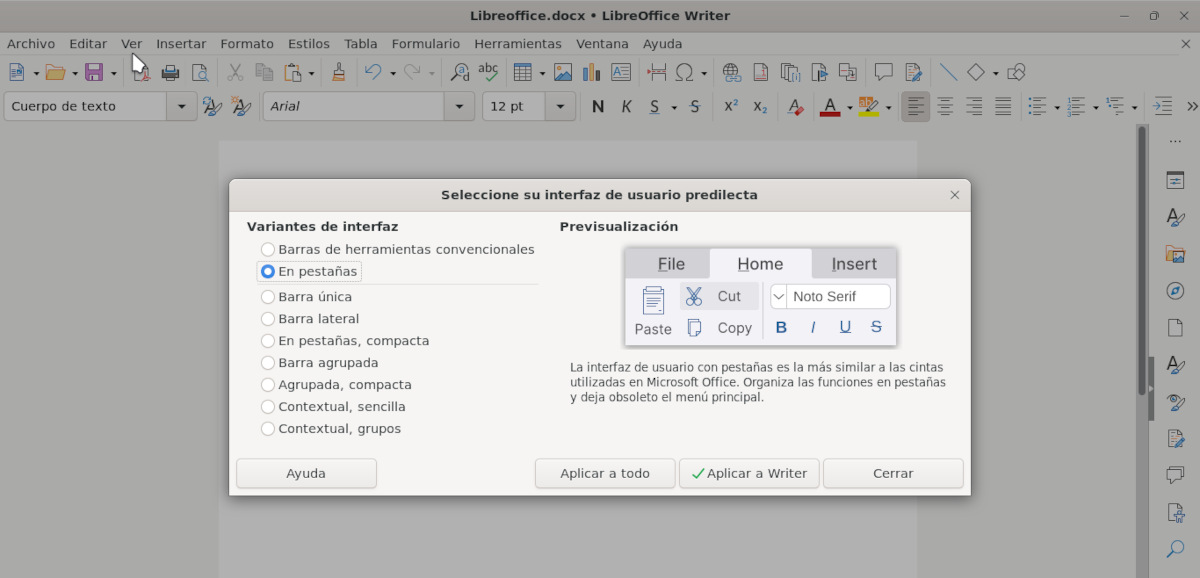The width and height of the screenshot is (1200, 578).
Task: Select the Insert Line tool
Action: pyautogui.click(x=948, y=72)
